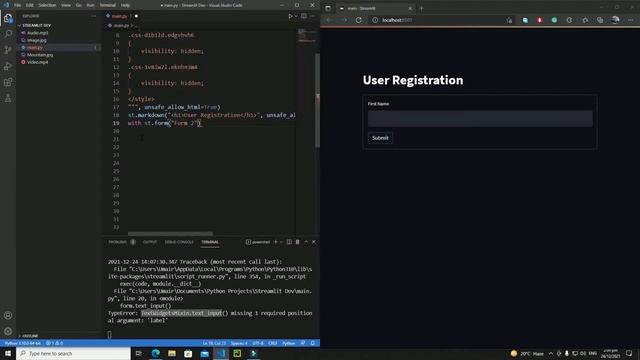640x360 pixels.
Task: Click Python language mode in status bar
Action: [x=289, y=343]
